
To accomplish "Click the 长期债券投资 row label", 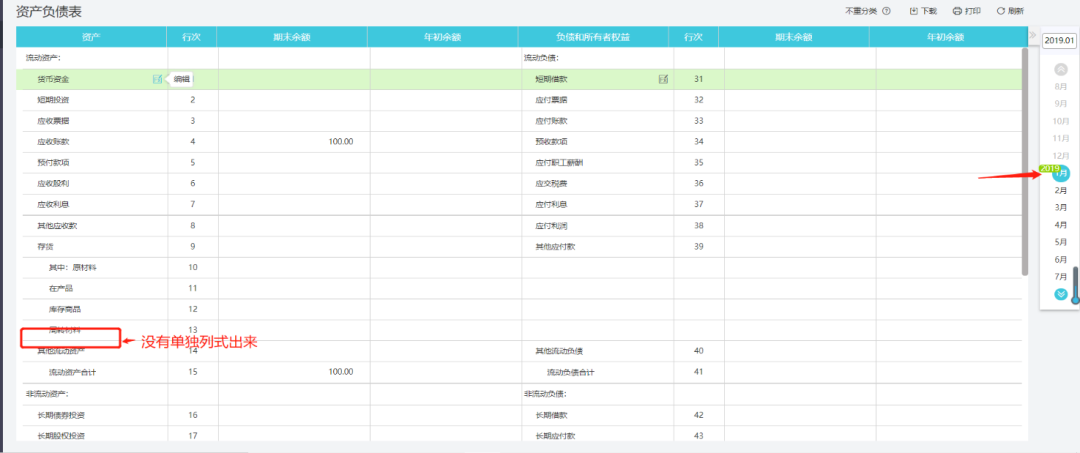I will (61, 415).
